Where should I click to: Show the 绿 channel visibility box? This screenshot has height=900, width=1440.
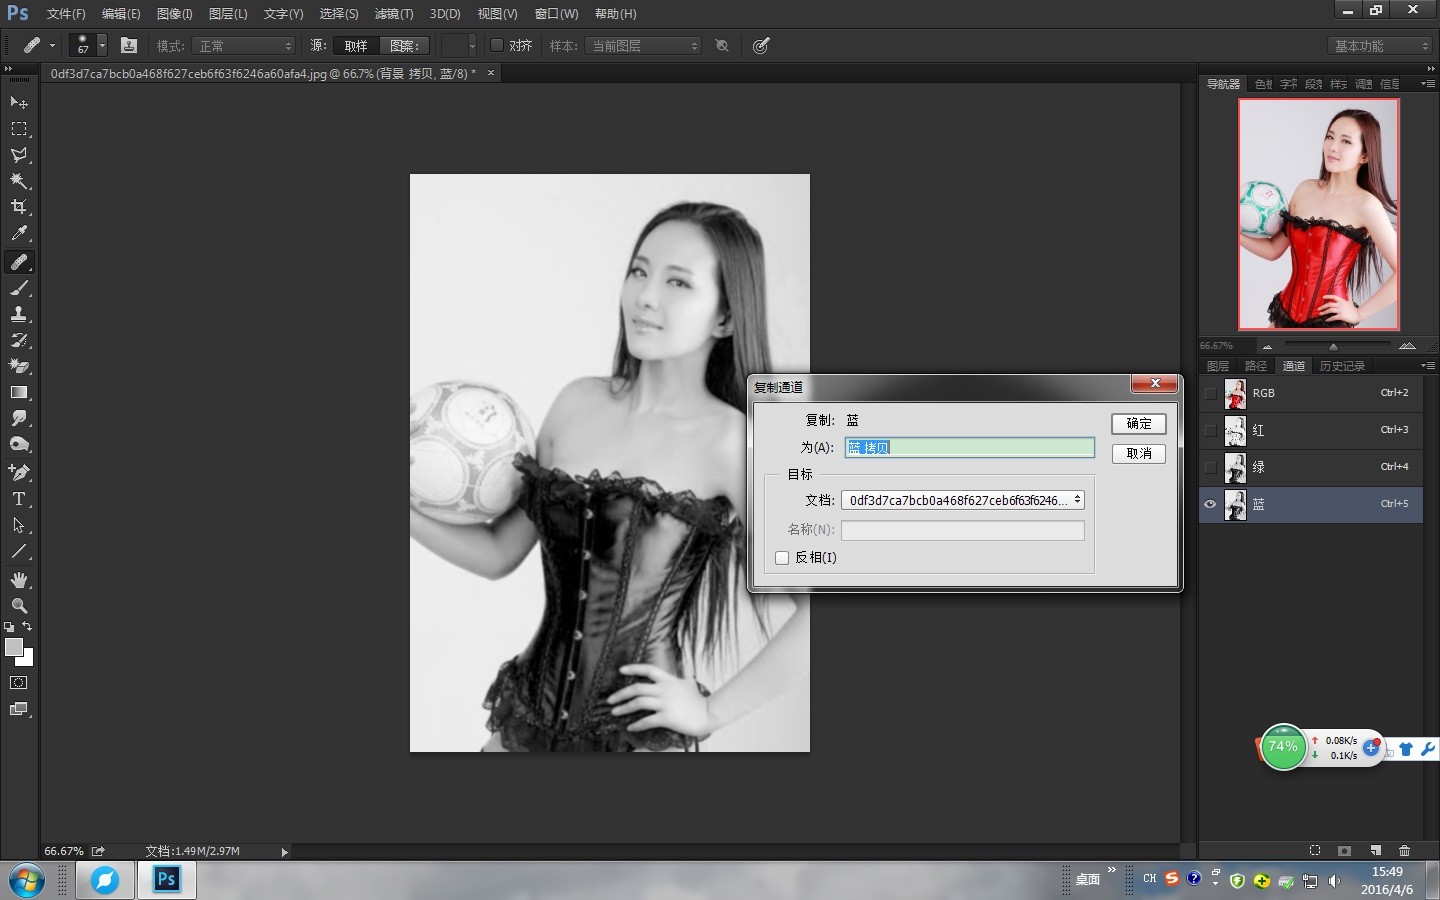(x=1210, y=467)
